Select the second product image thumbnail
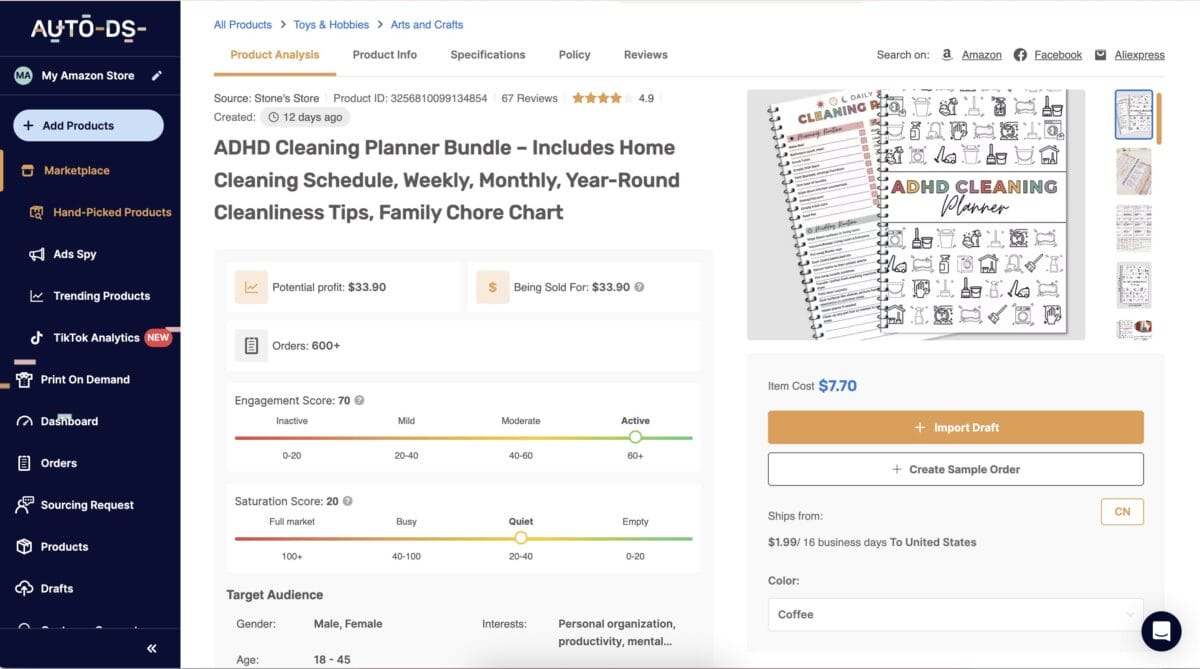1200x669 pixels. click(1133, 171)
